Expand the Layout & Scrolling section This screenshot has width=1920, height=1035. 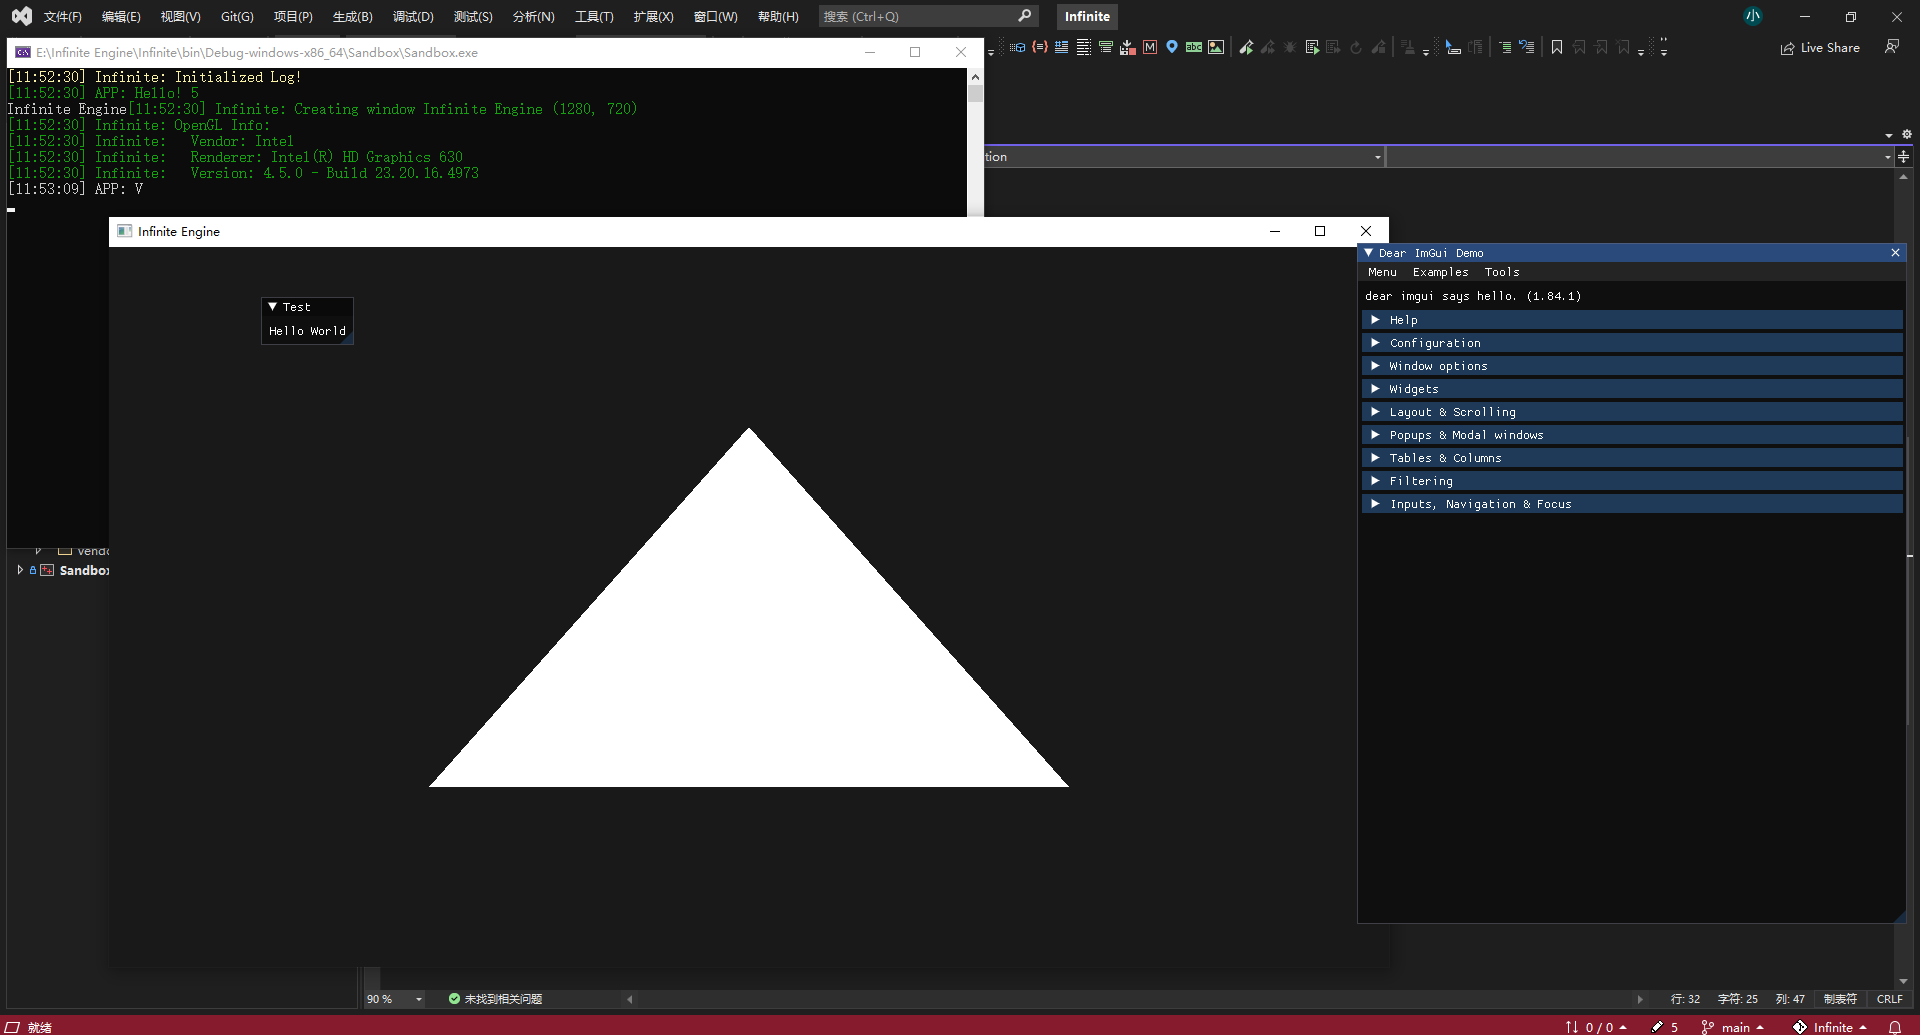1632,412
